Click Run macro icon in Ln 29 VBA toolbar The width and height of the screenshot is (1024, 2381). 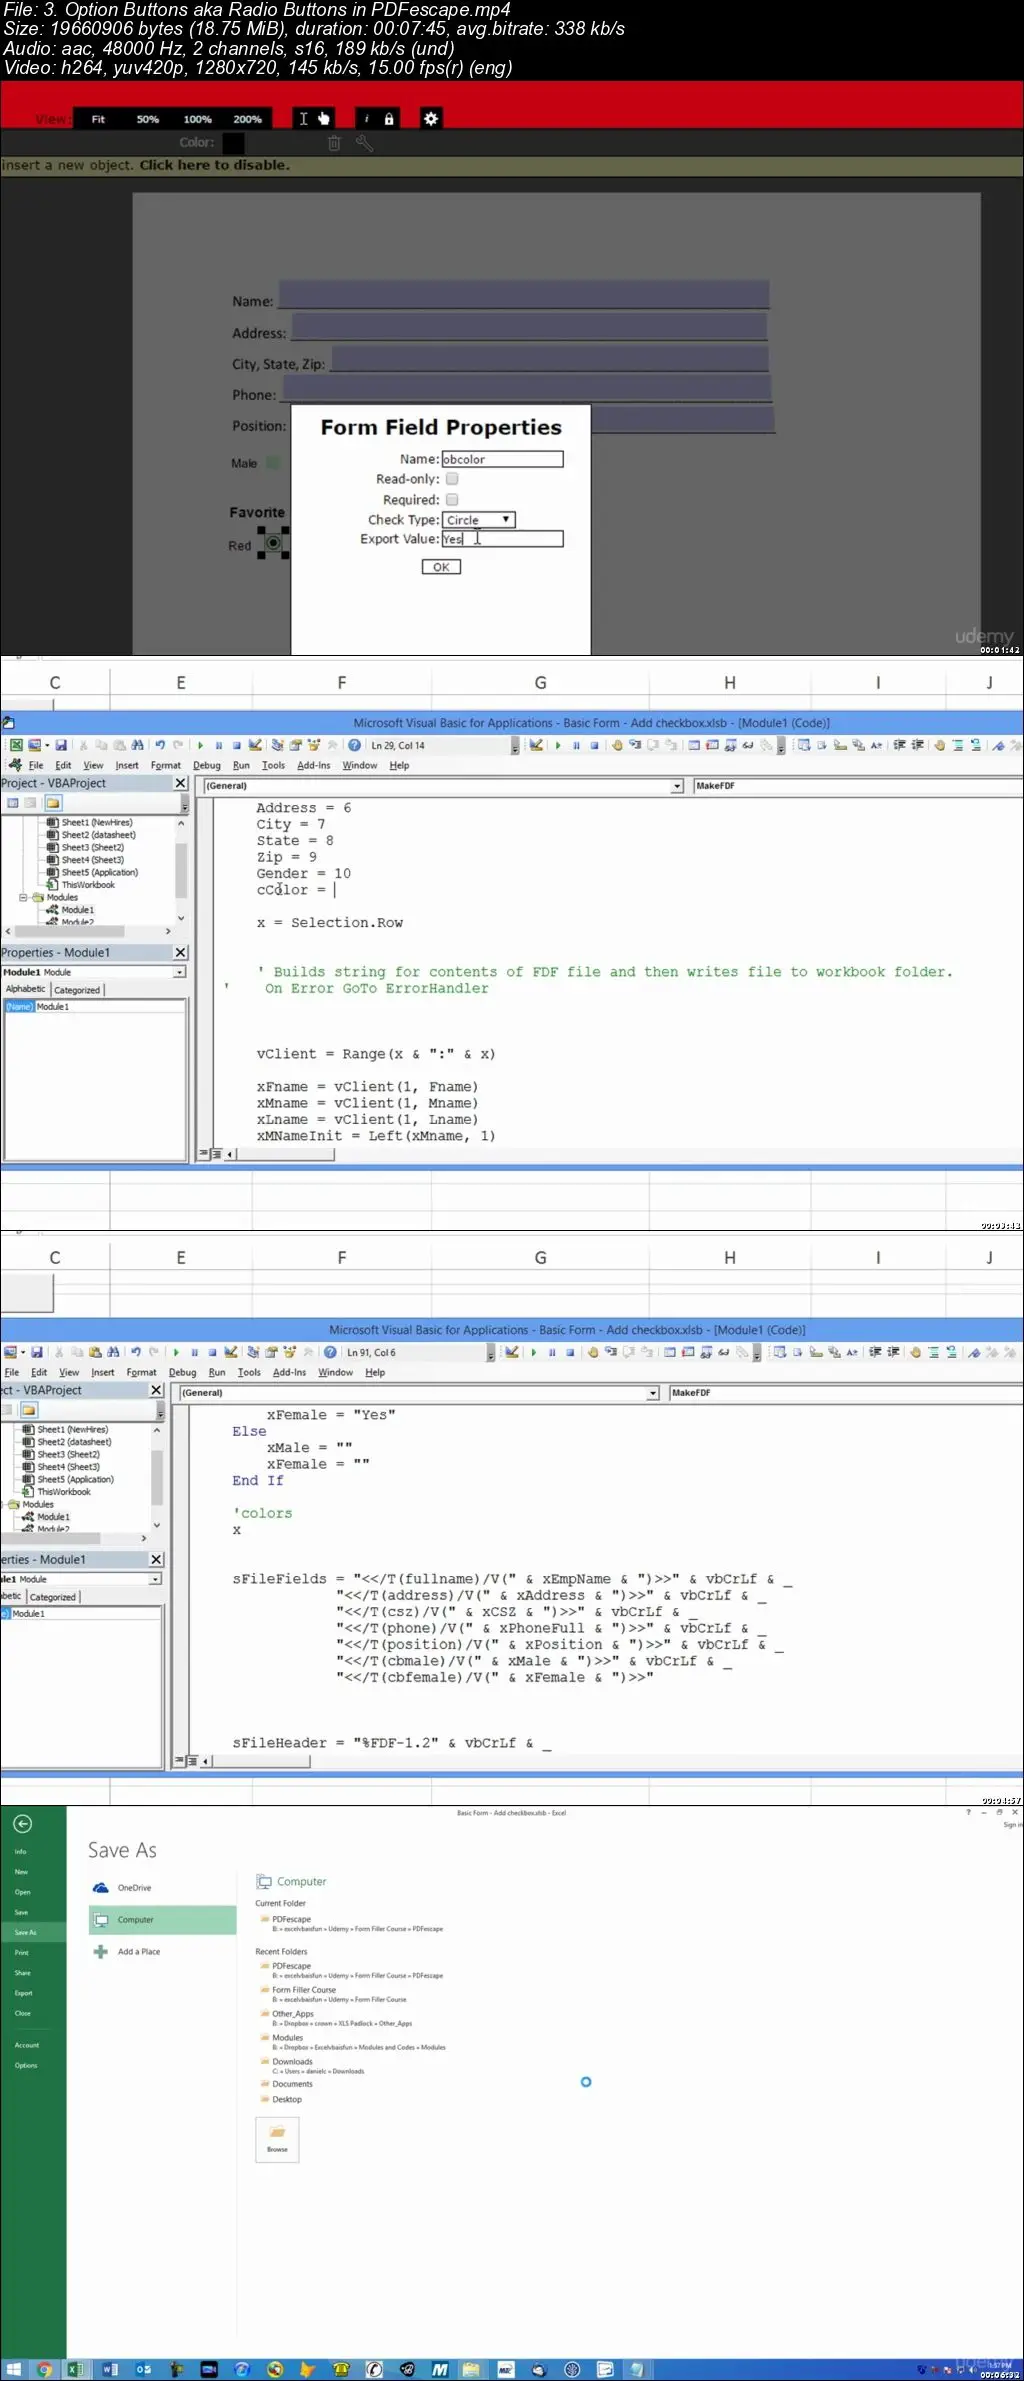(x=201, y=745)
